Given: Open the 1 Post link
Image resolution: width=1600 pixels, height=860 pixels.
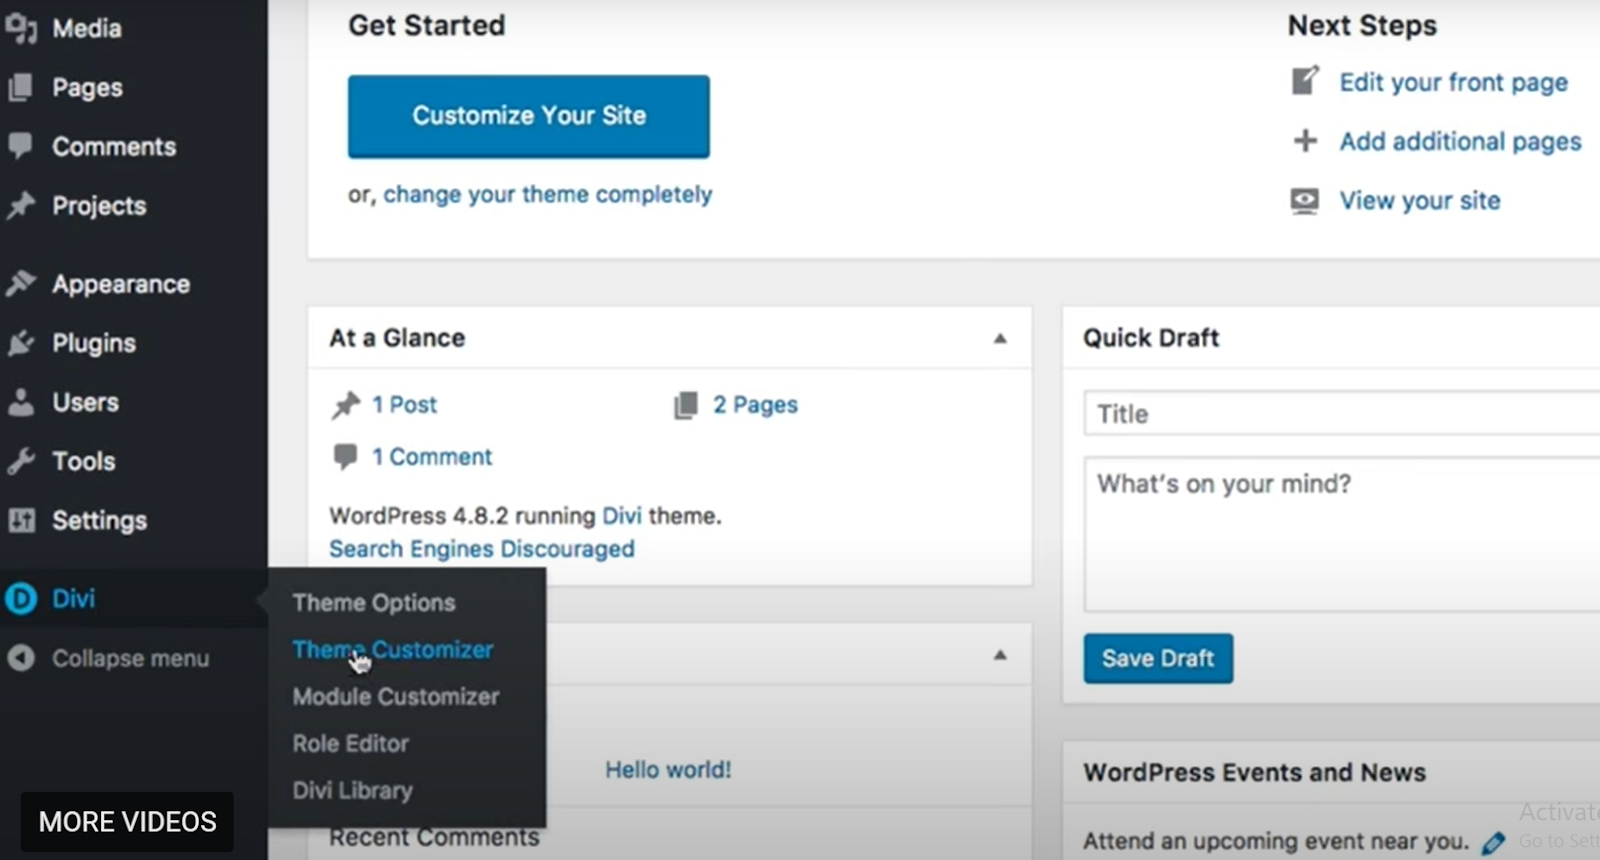Looking at the screenshot, I should (x=405, y=405).
